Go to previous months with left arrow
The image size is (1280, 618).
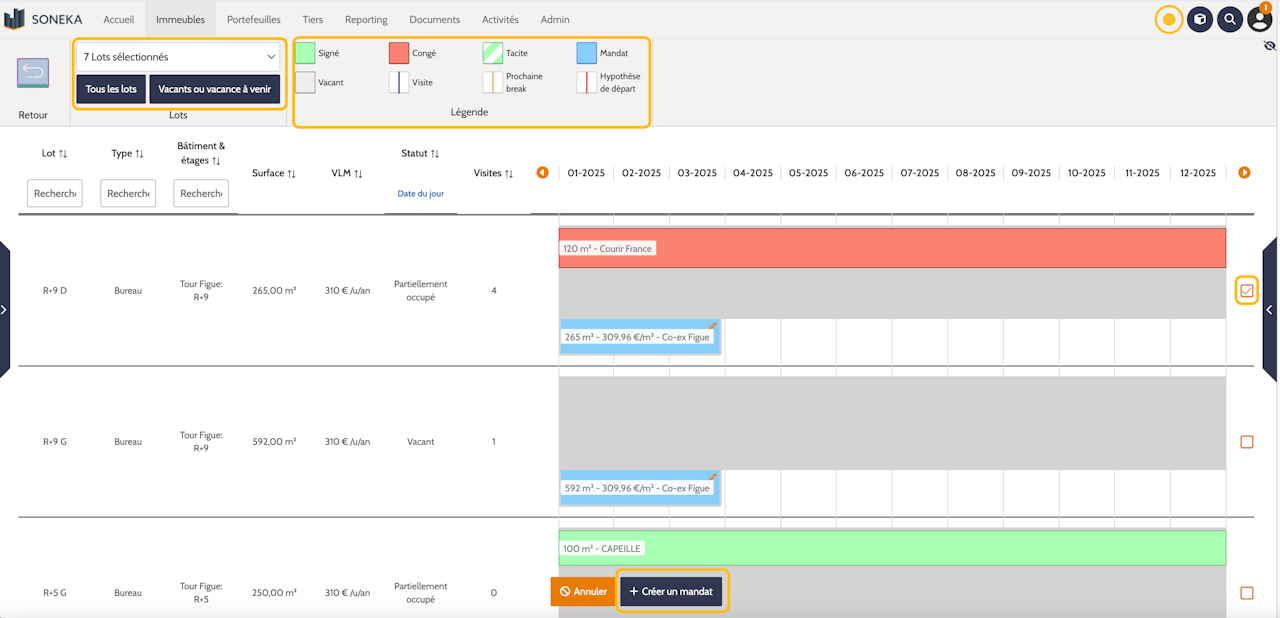click(543, 173)
